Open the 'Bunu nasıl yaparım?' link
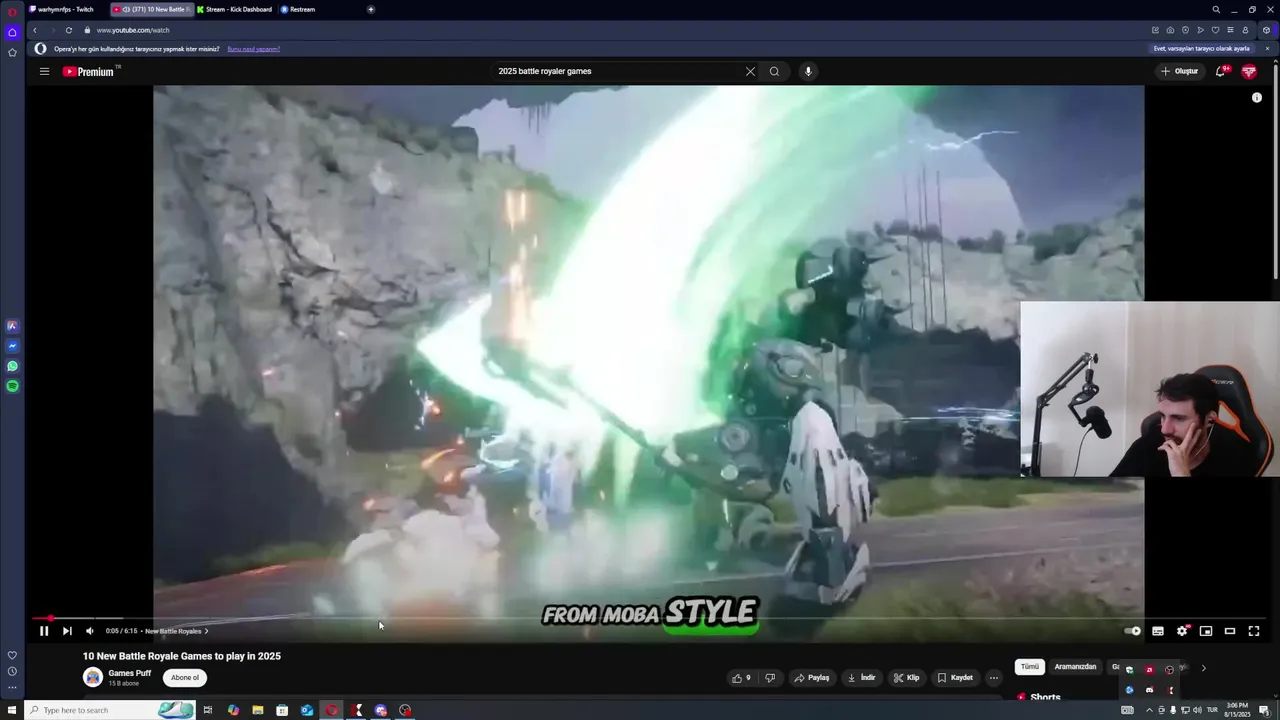The width and height of the screenshot is (1280, 720). pyautogui.click(x=253, y=49)
